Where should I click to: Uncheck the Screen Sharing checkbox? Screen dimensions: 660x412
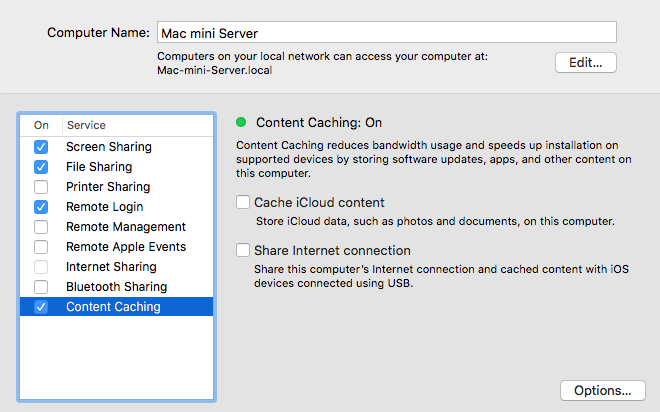[41, 147]
